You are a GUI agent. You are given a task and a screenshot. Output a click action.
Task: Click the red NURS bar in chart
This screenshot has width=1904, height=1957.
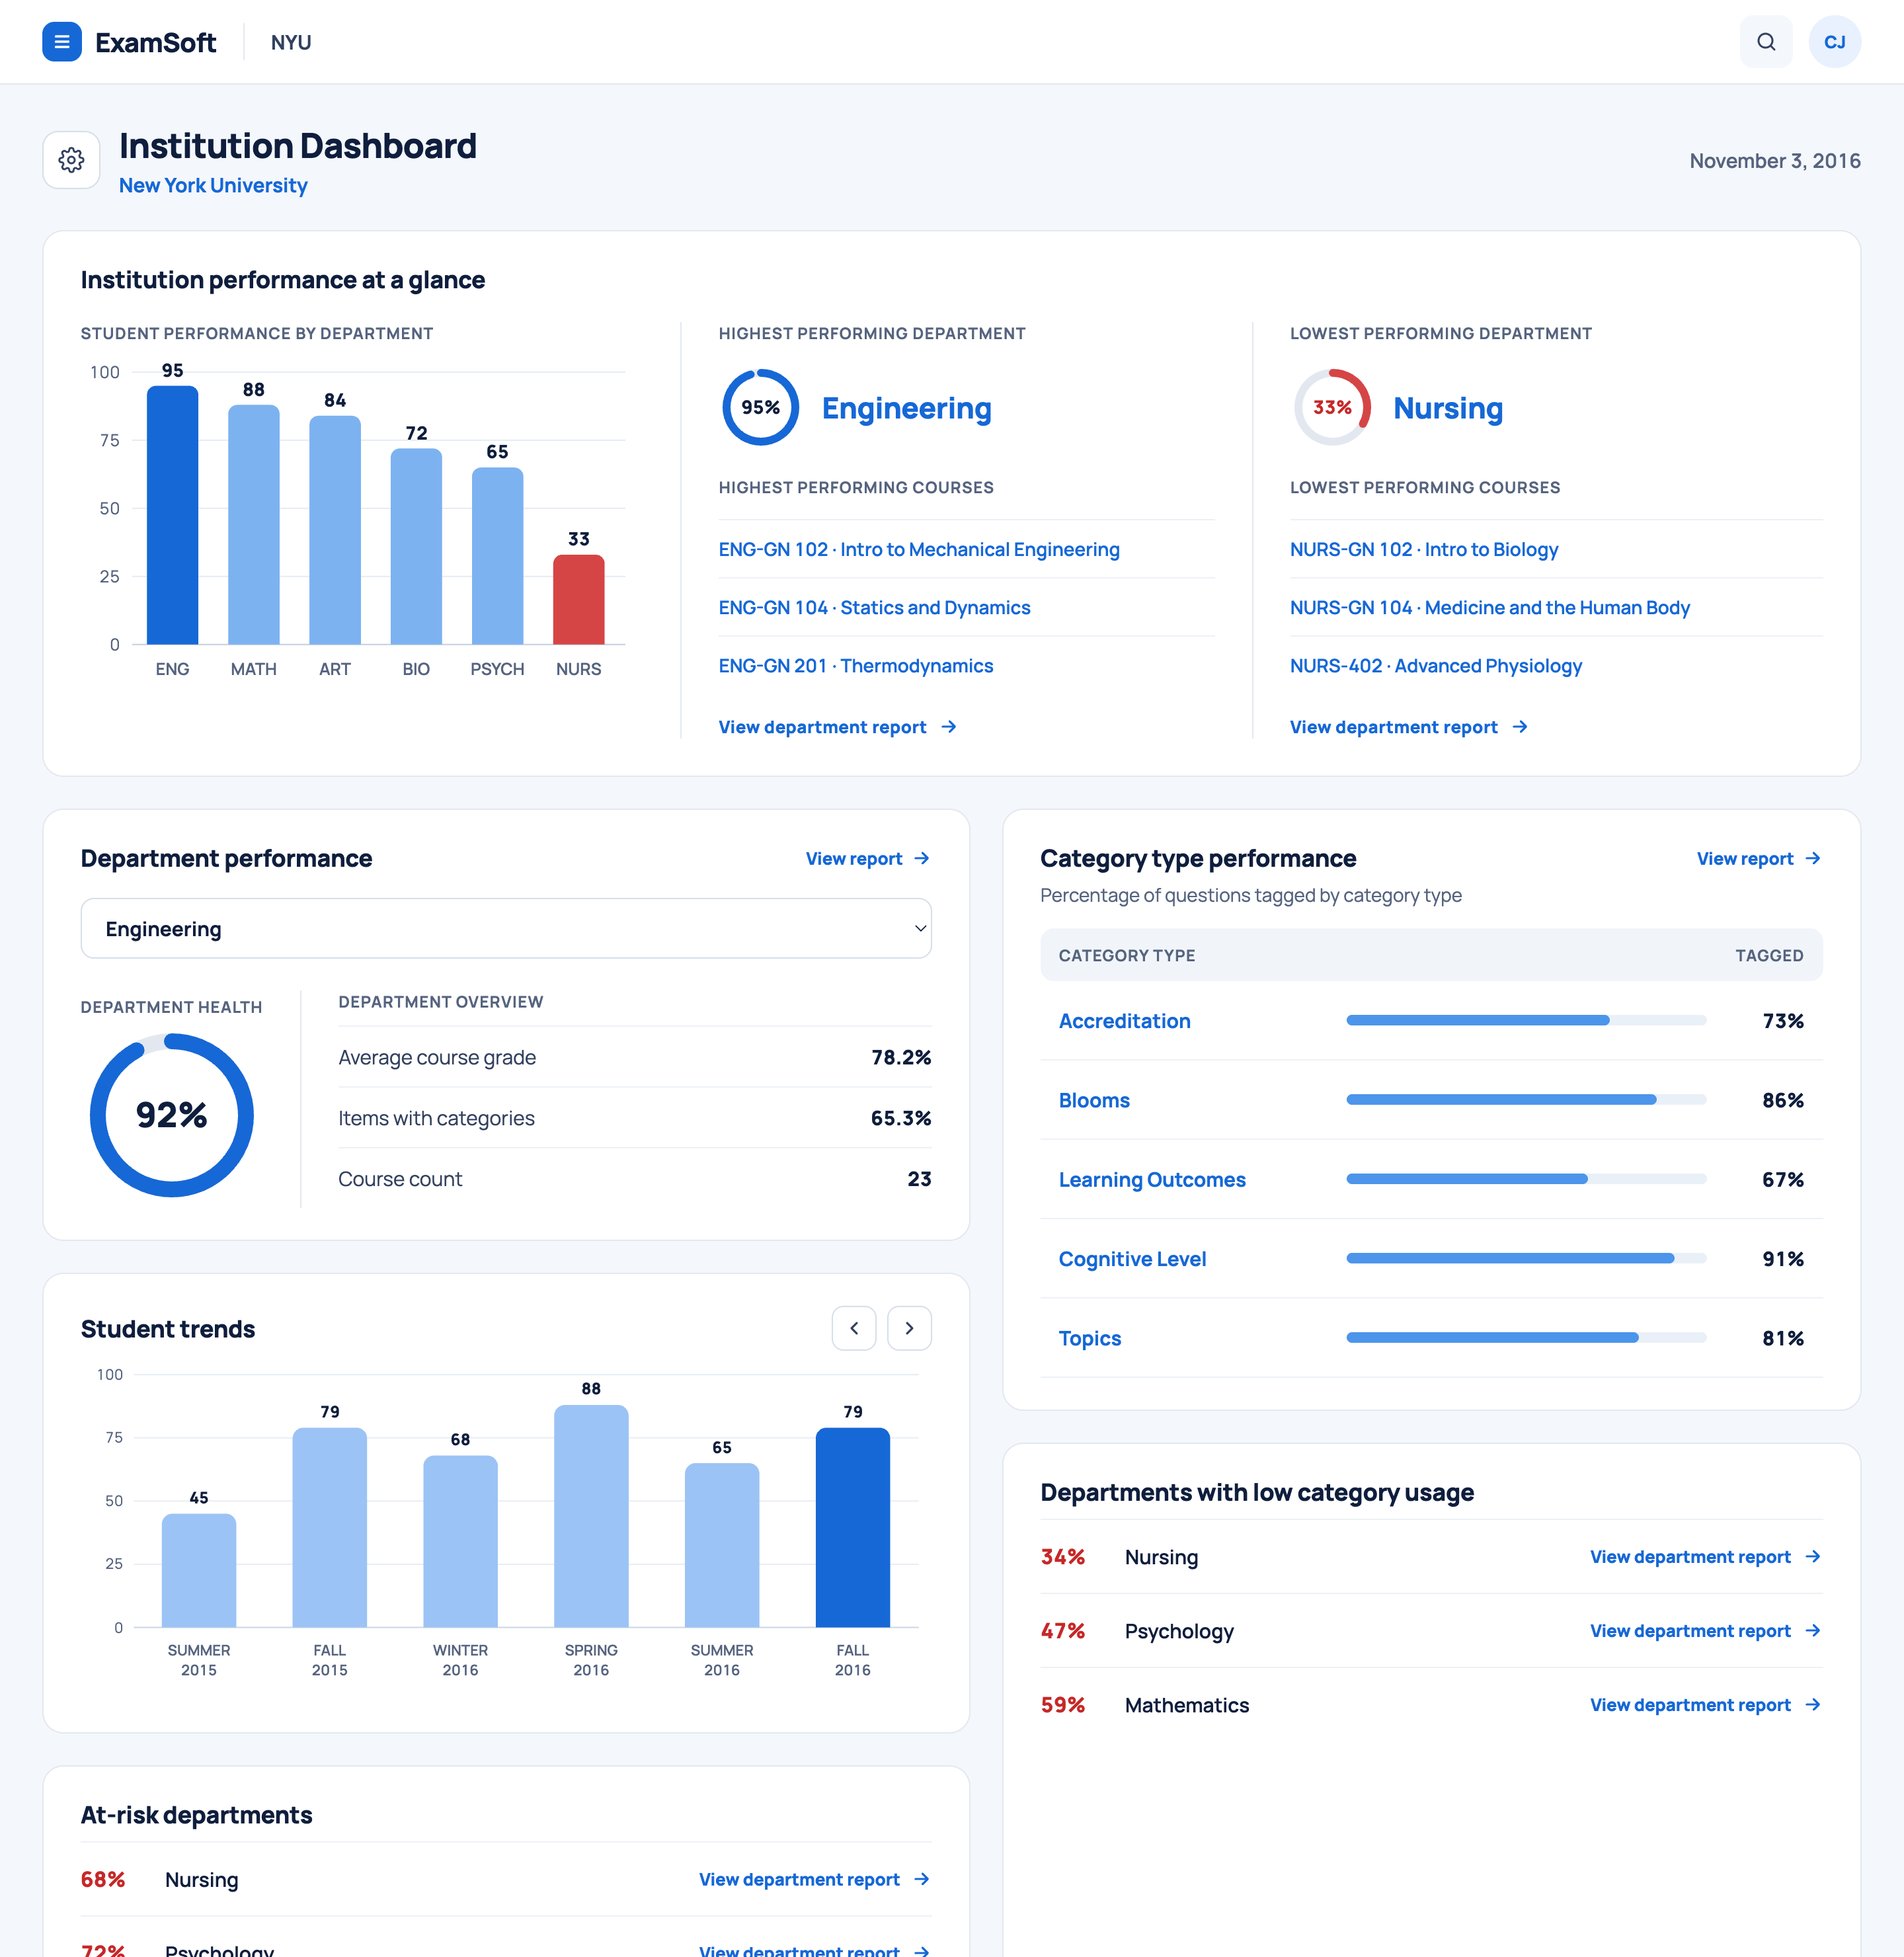click(578, 599)
